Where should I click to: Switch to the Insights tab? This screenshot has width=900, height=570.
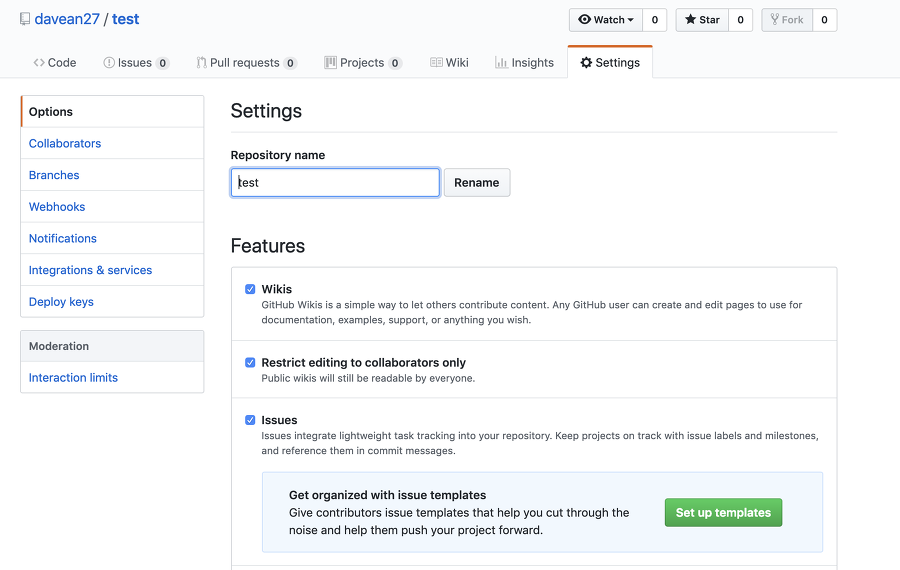(x=525, y=63)
